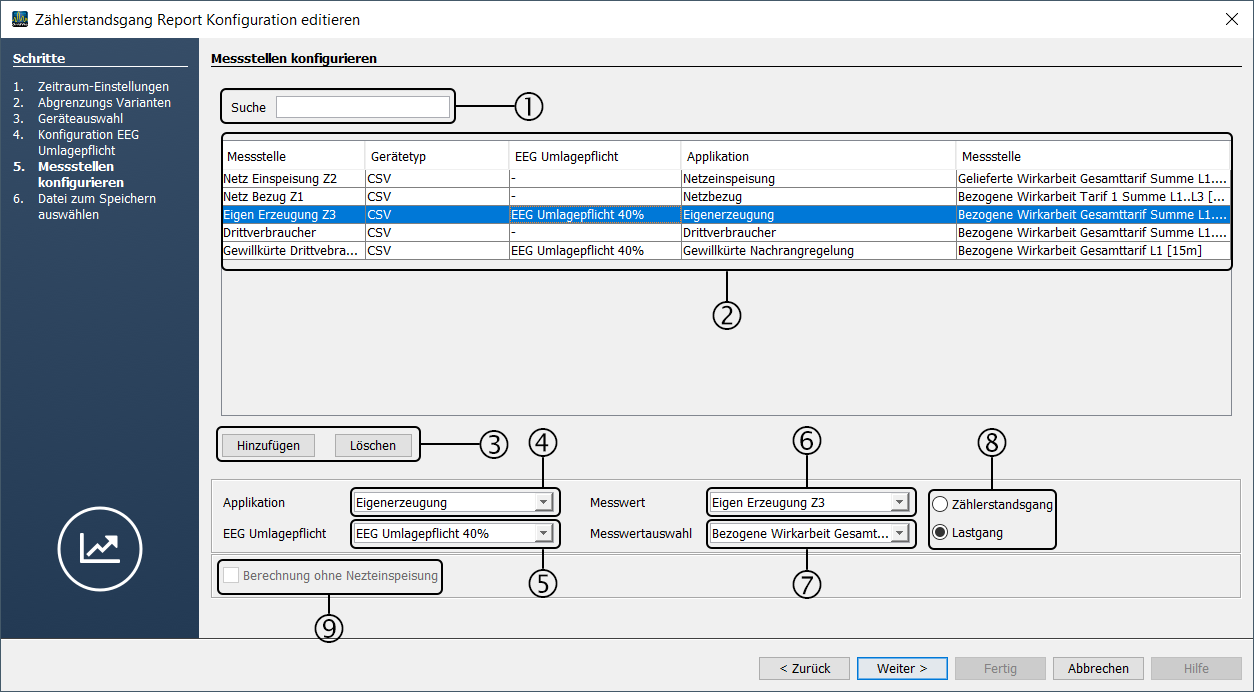Click the Hinzufügen button
Image resolution: width=1254 pixels, height=692 pixels.
coord(268,446)
